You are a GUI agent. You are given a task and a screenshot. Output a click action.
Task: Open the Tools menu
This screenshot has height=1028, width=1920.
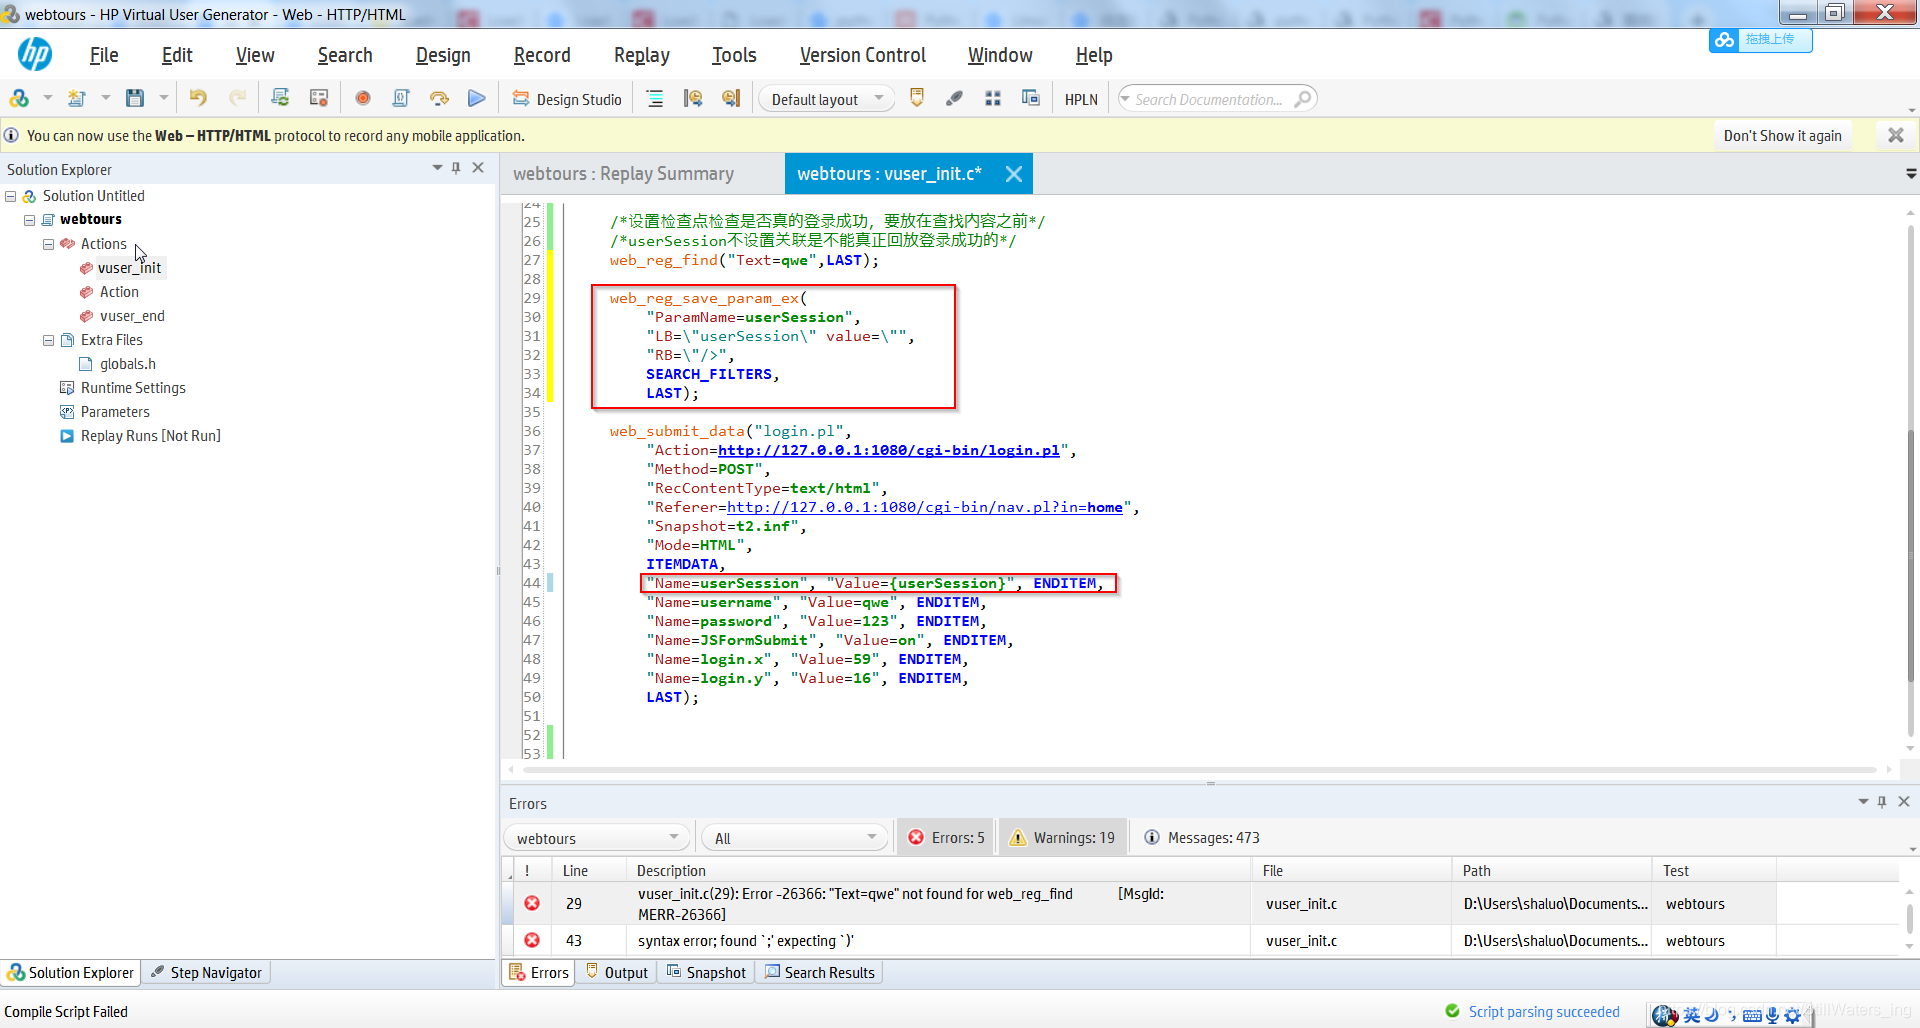734,55
